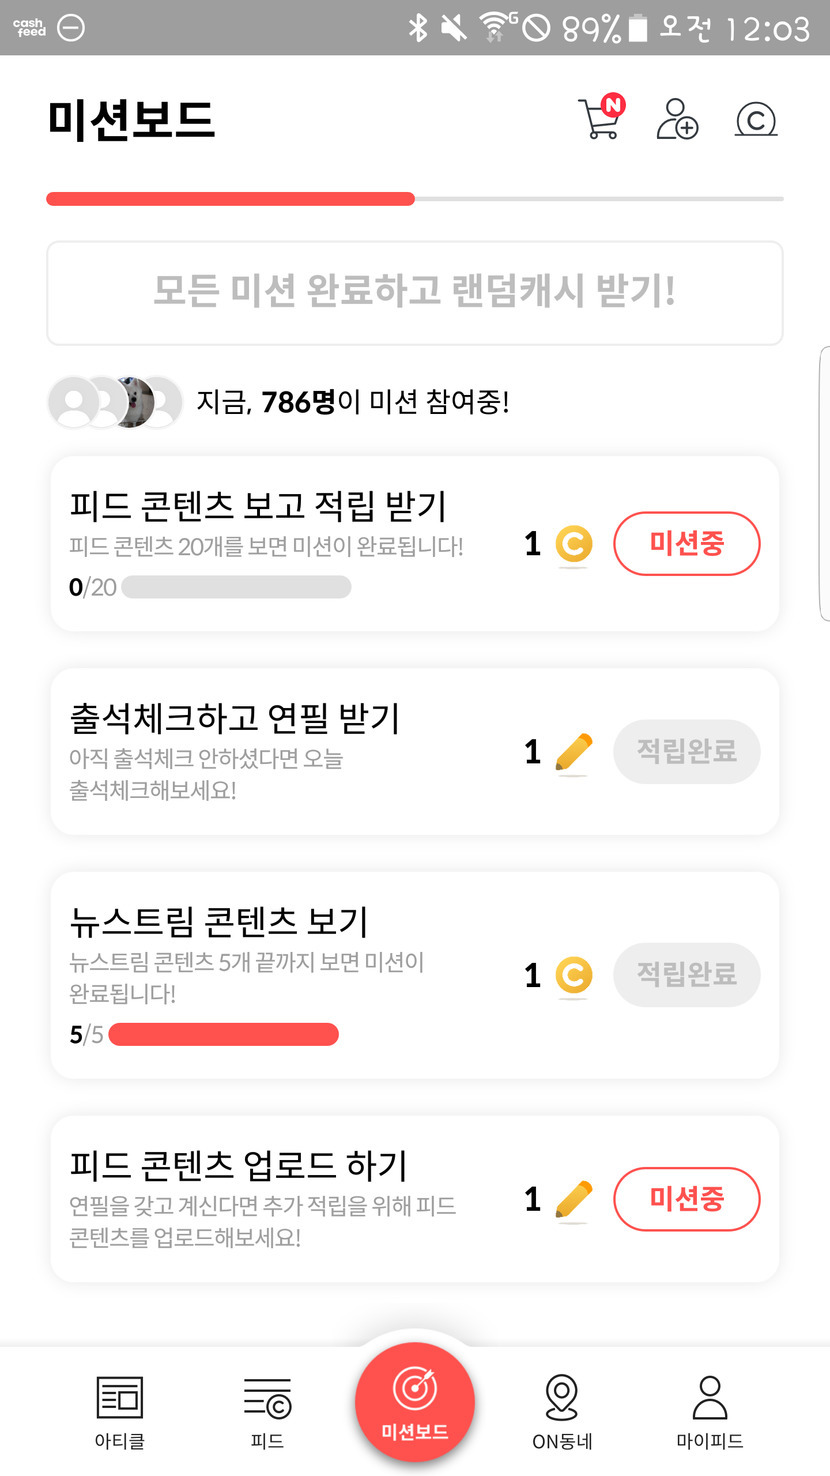Screen dimensions: 830x1476
Task: Tap the add friend icon
Action: tap(677, 119)
